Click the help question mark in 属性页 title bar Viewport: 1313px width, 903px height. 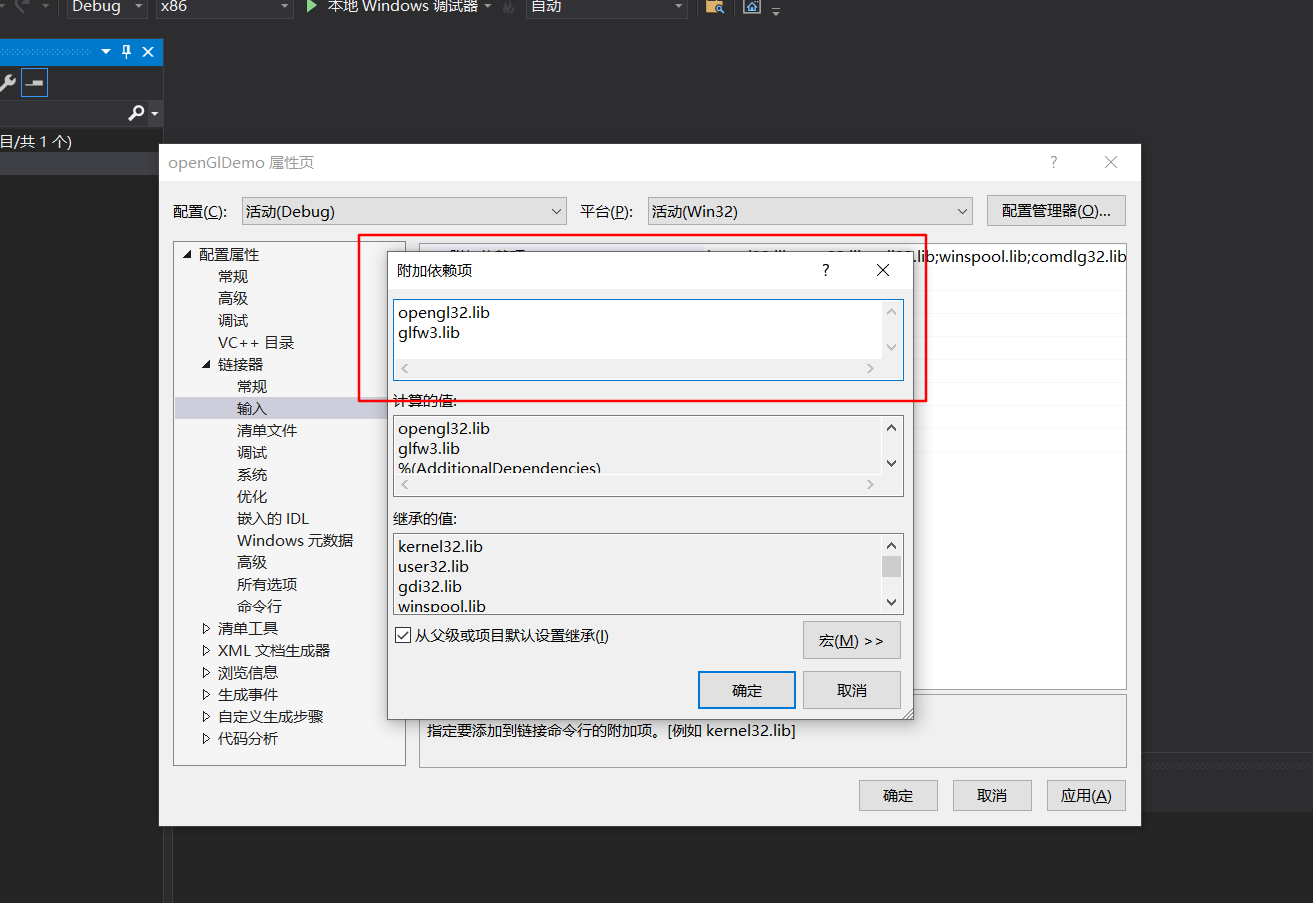click(1053, 162)
